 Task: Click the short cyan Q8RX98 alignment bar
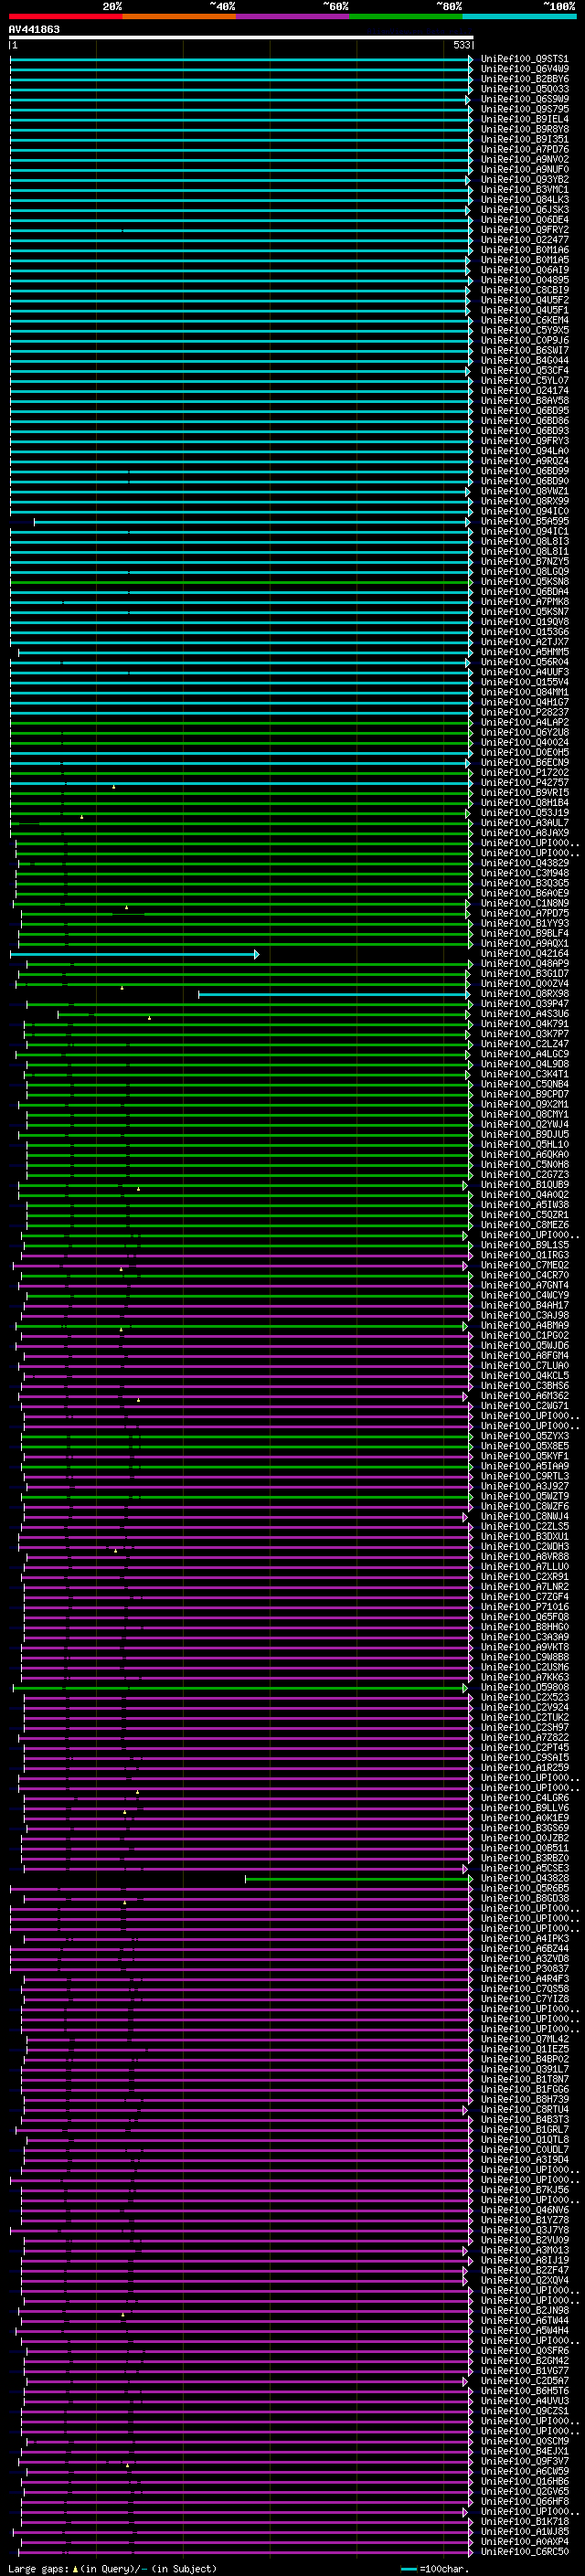point(335,994)
